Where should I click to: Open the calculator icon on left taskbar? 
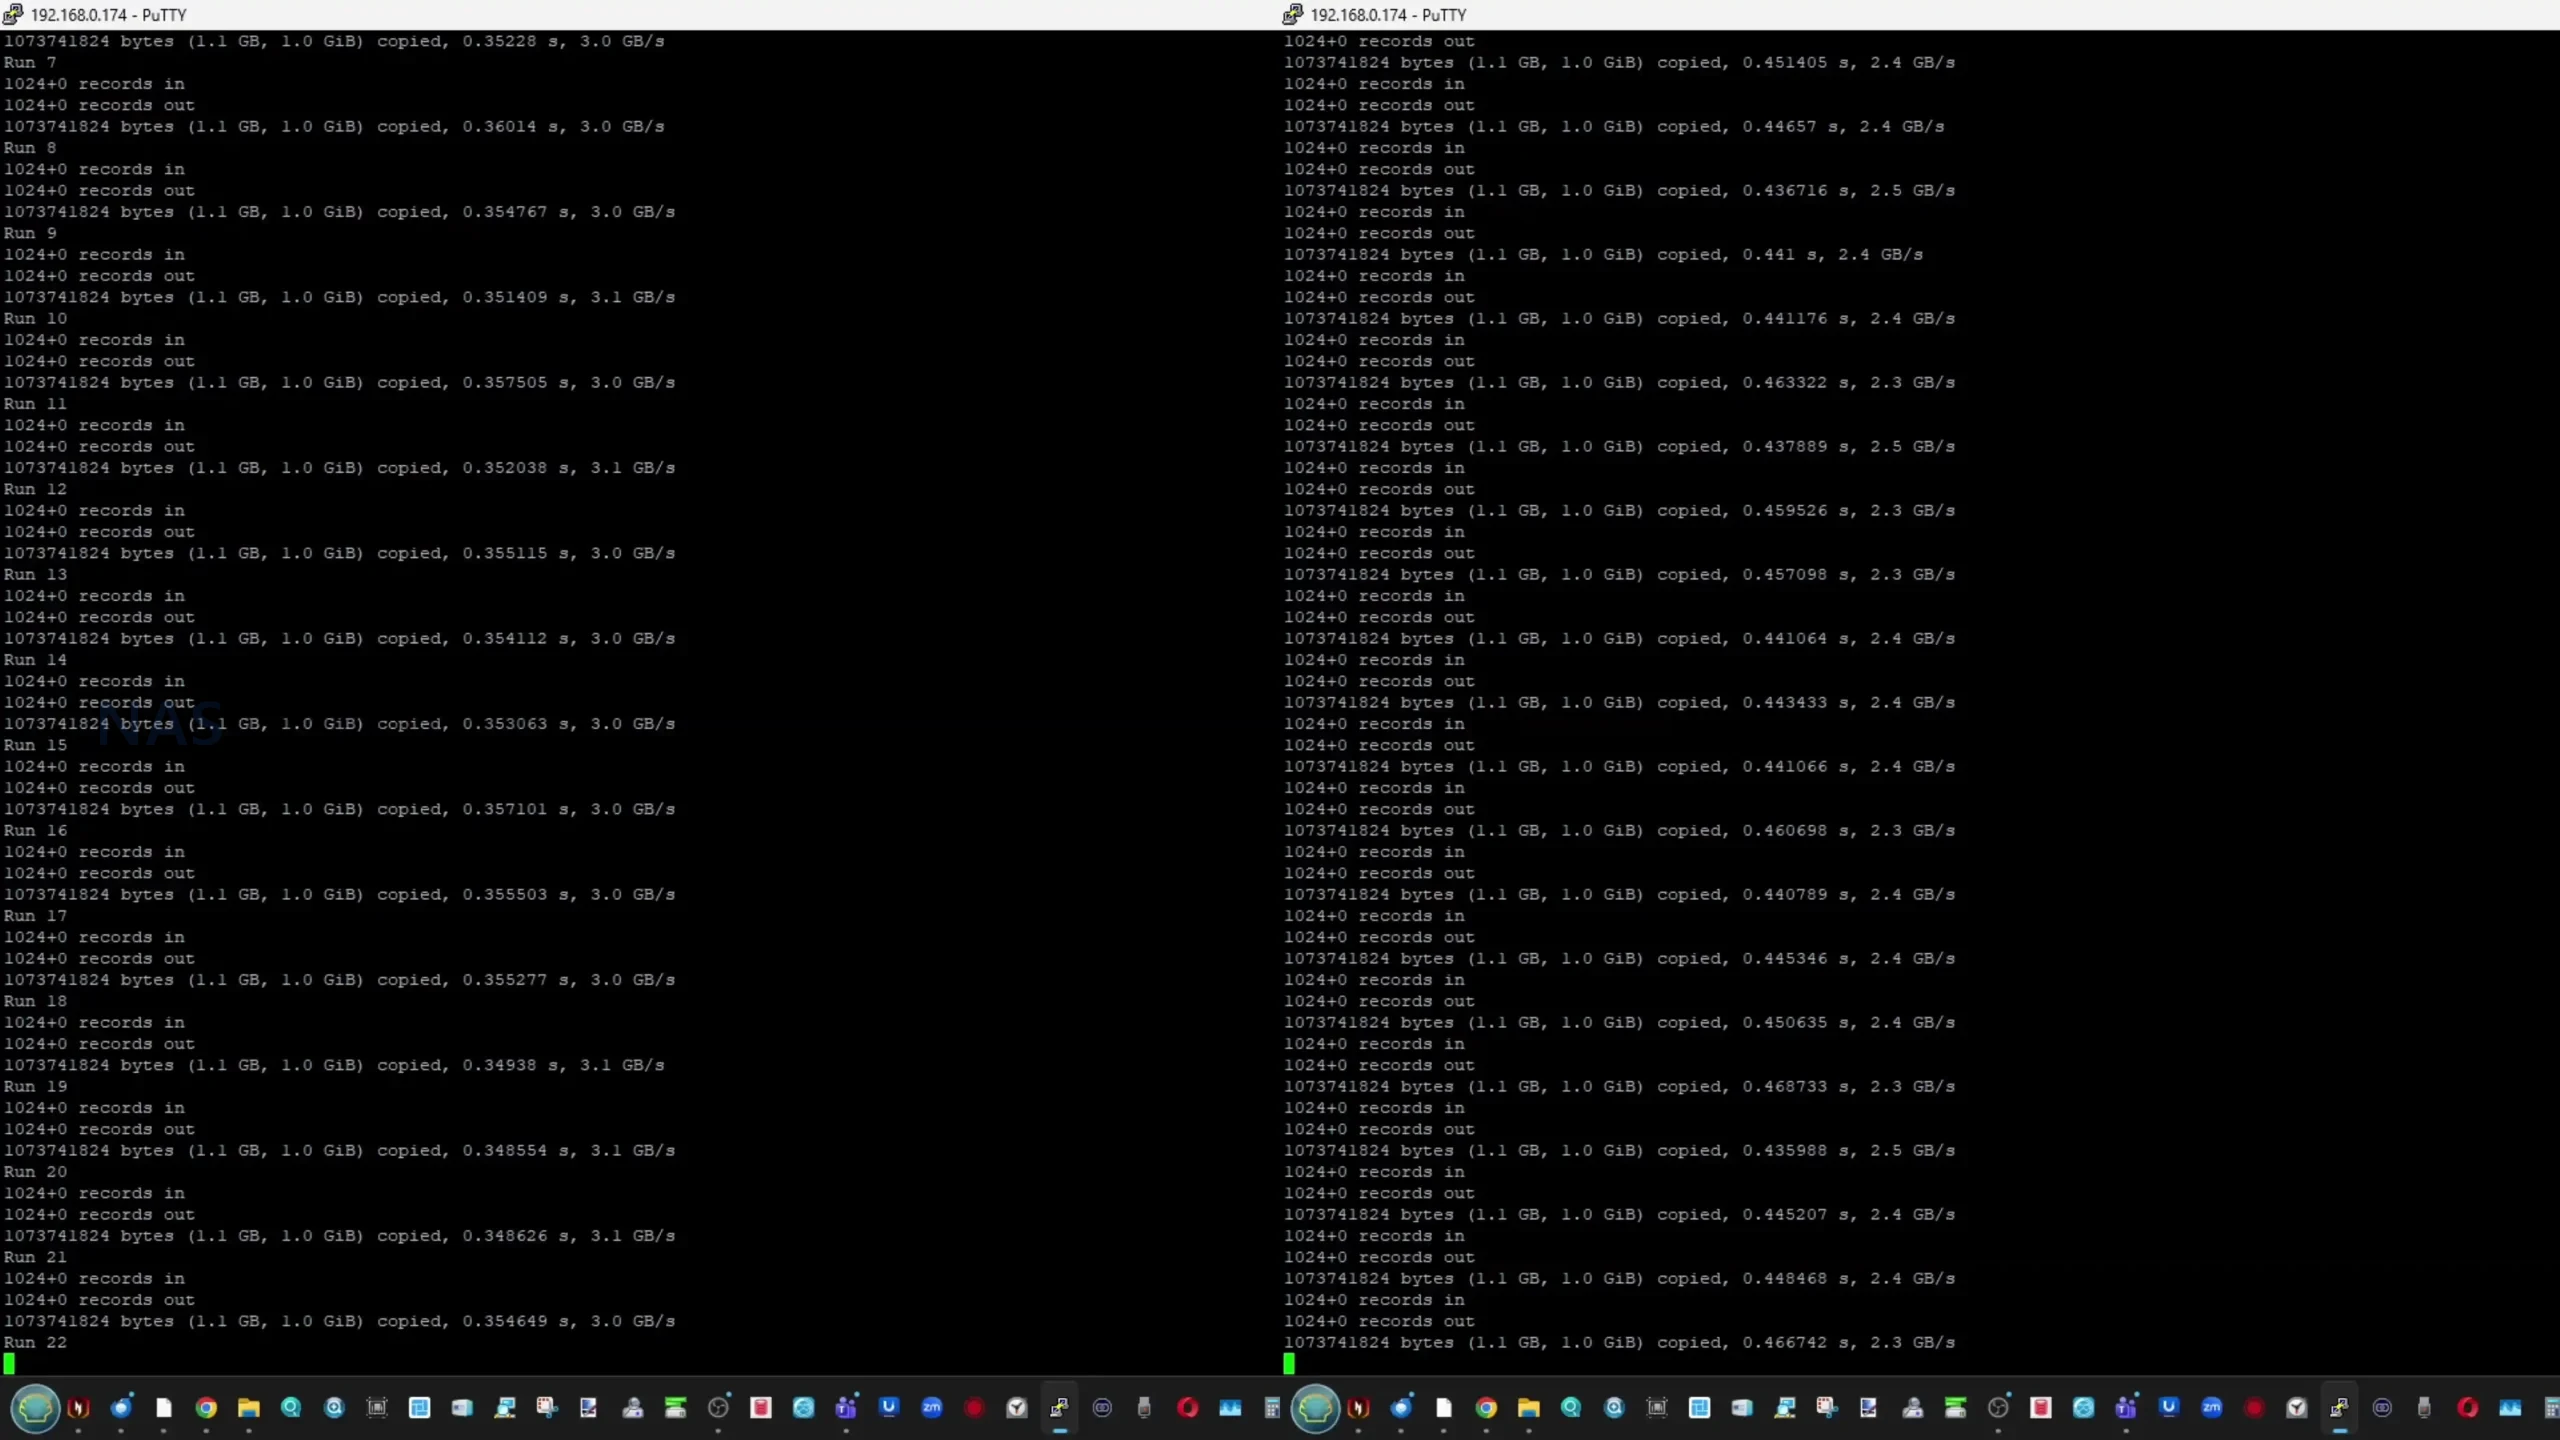[x=1272, y=1408]
